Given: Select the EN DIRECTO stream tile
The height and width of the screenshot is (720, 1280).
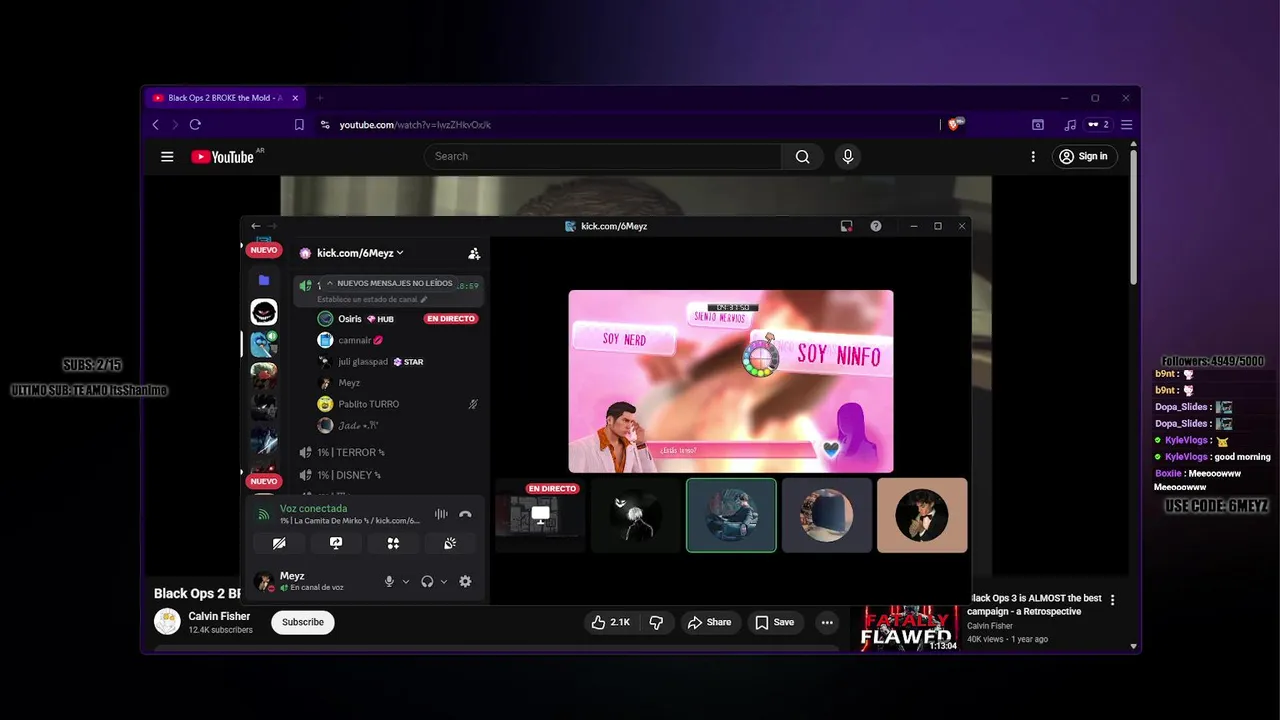Looking at the screenshot, I should [x=540, y=515].
